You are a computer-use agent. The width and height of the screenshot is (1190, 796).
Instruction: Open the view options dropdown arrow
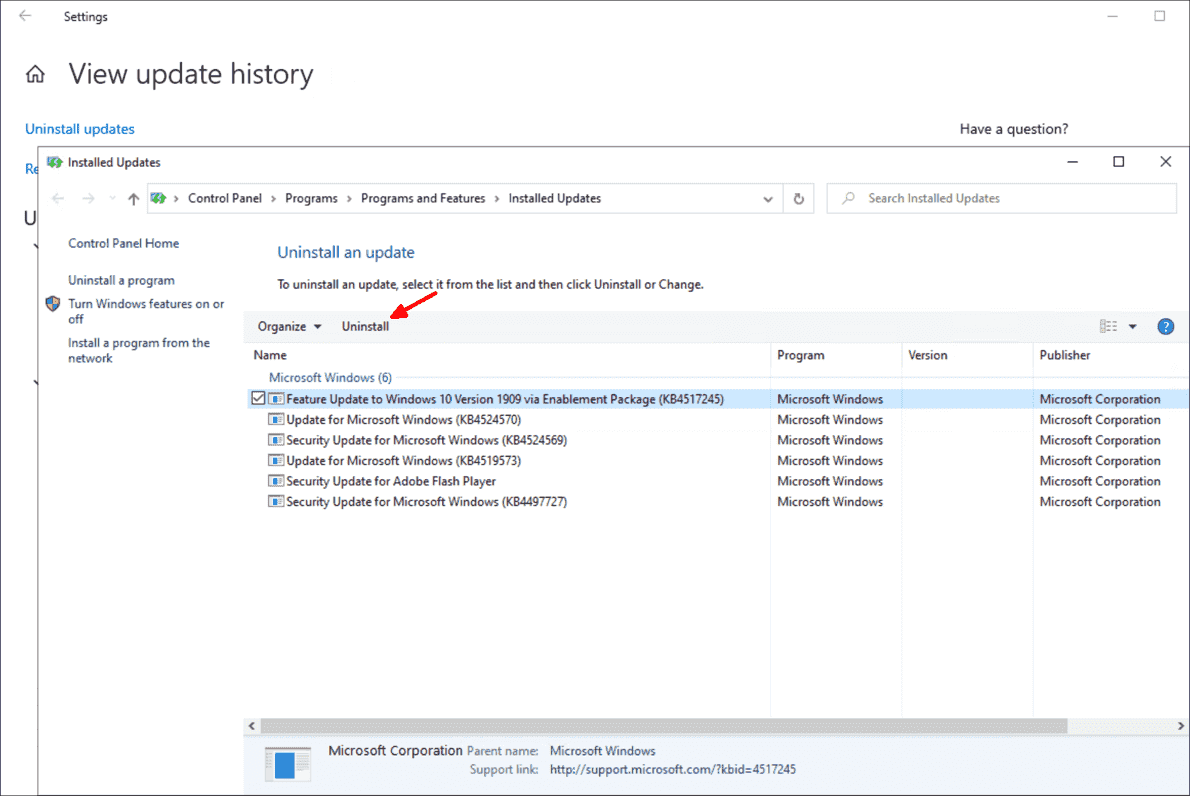coord(1132,327)
